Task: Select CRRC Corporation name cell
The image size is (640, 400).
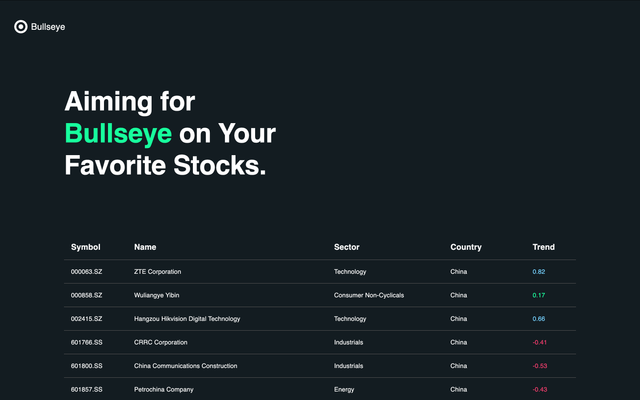Action: pyautogui.click(x=160, y=342)
